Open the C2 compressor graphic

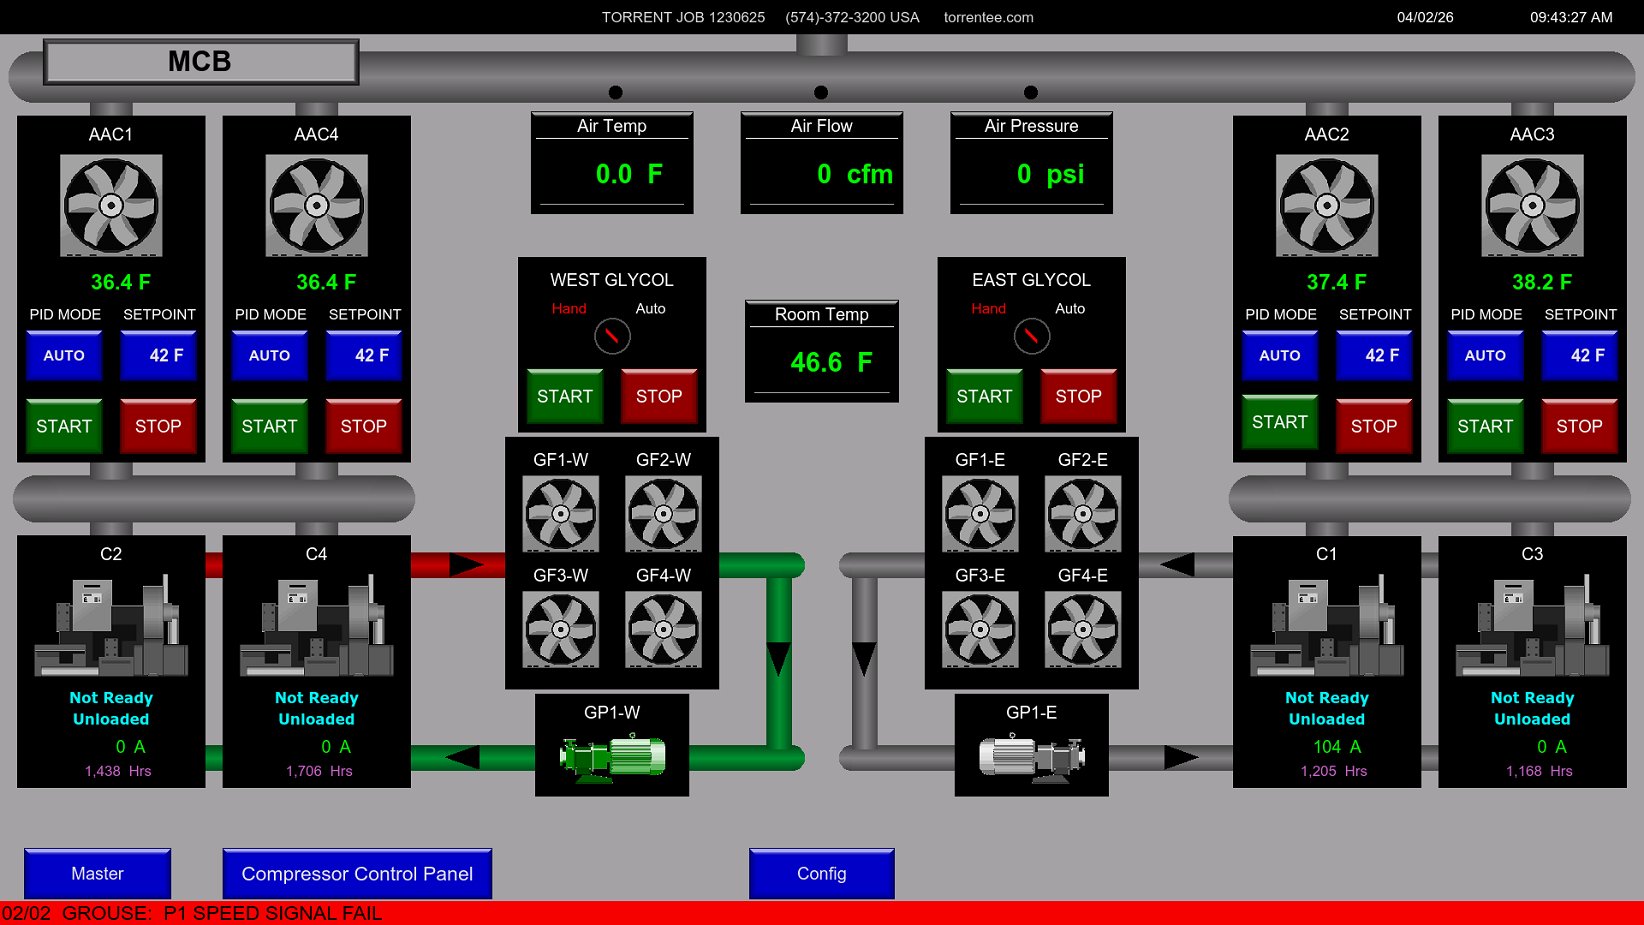click(x=111, y=626)
